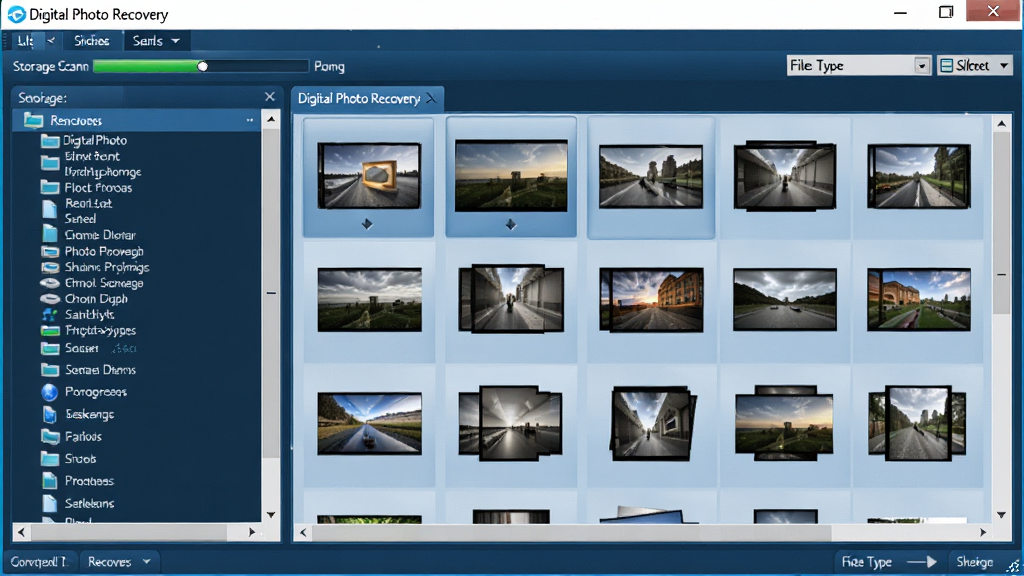The height and width of the screenshot is (576, 1024).
Task: Open the Rencrooes folder options ellipsis
Action: pos(249,120)
